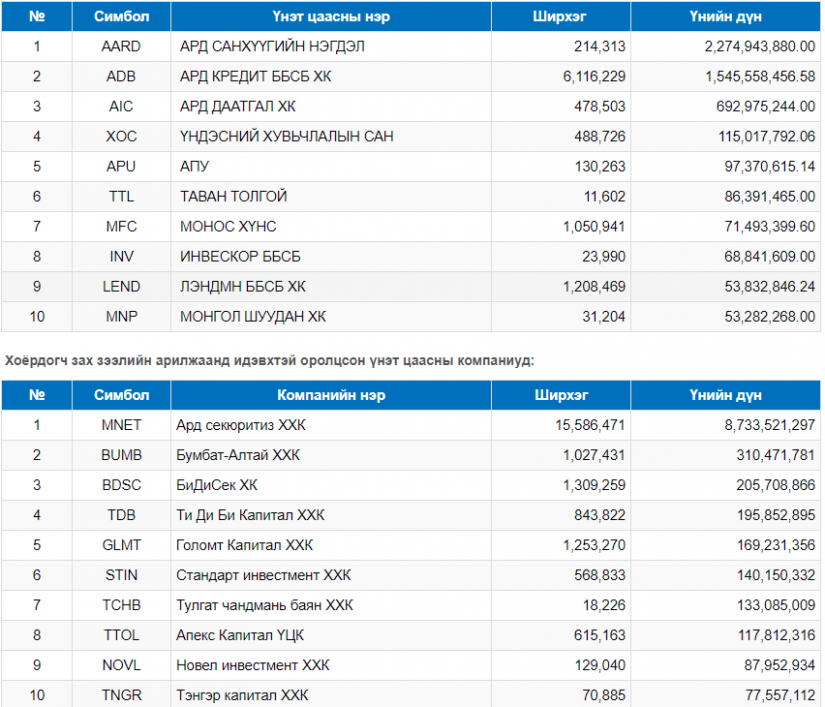
Task: Select the TTL symbol cell
Action: coord(121,196)
